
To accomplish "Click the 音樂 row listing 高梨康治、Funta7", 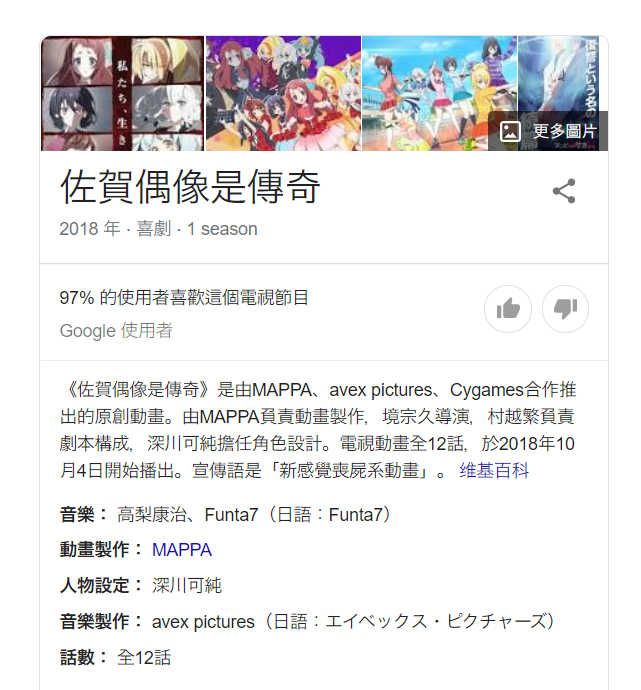I will tap(225, 514).
